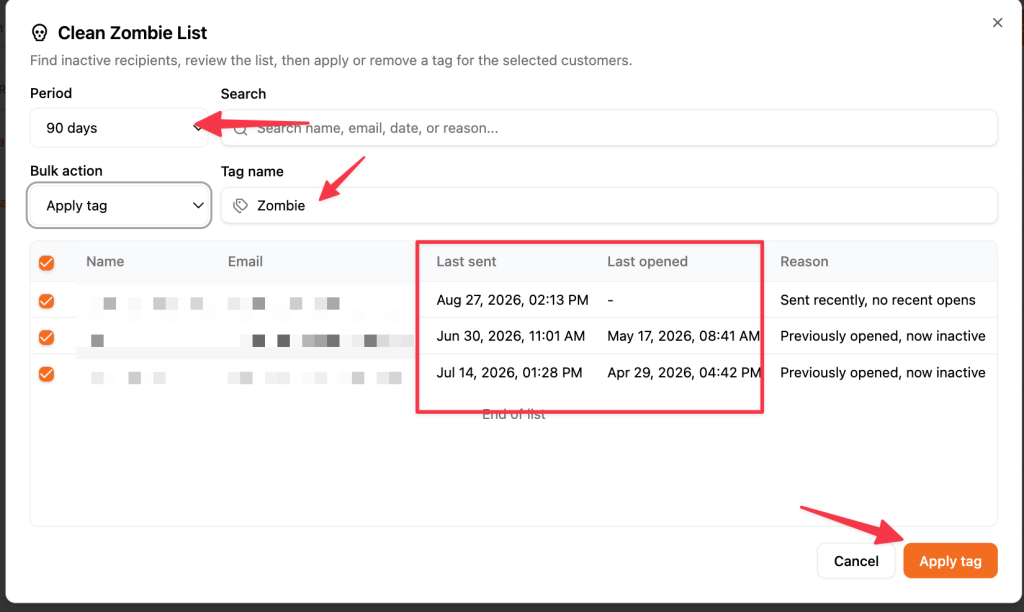This screenshot has width=1024, height=612.
Task: Click the Reason column header
Action: click(804, 261)
